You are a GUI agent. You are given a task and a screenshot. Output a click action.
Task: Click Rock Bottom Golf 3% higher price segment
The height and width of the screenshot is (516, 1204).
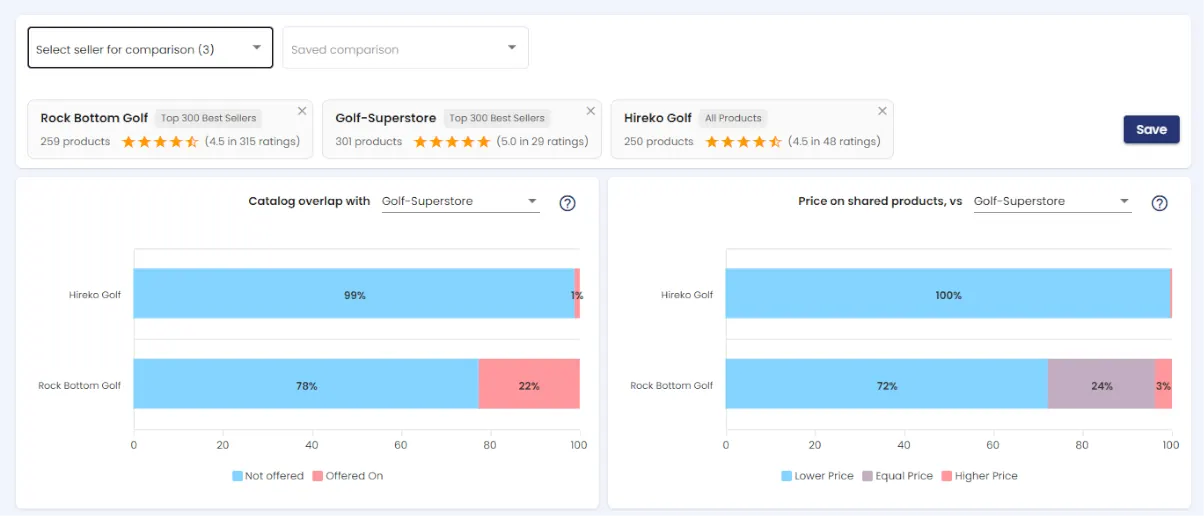pos(1163,384)
